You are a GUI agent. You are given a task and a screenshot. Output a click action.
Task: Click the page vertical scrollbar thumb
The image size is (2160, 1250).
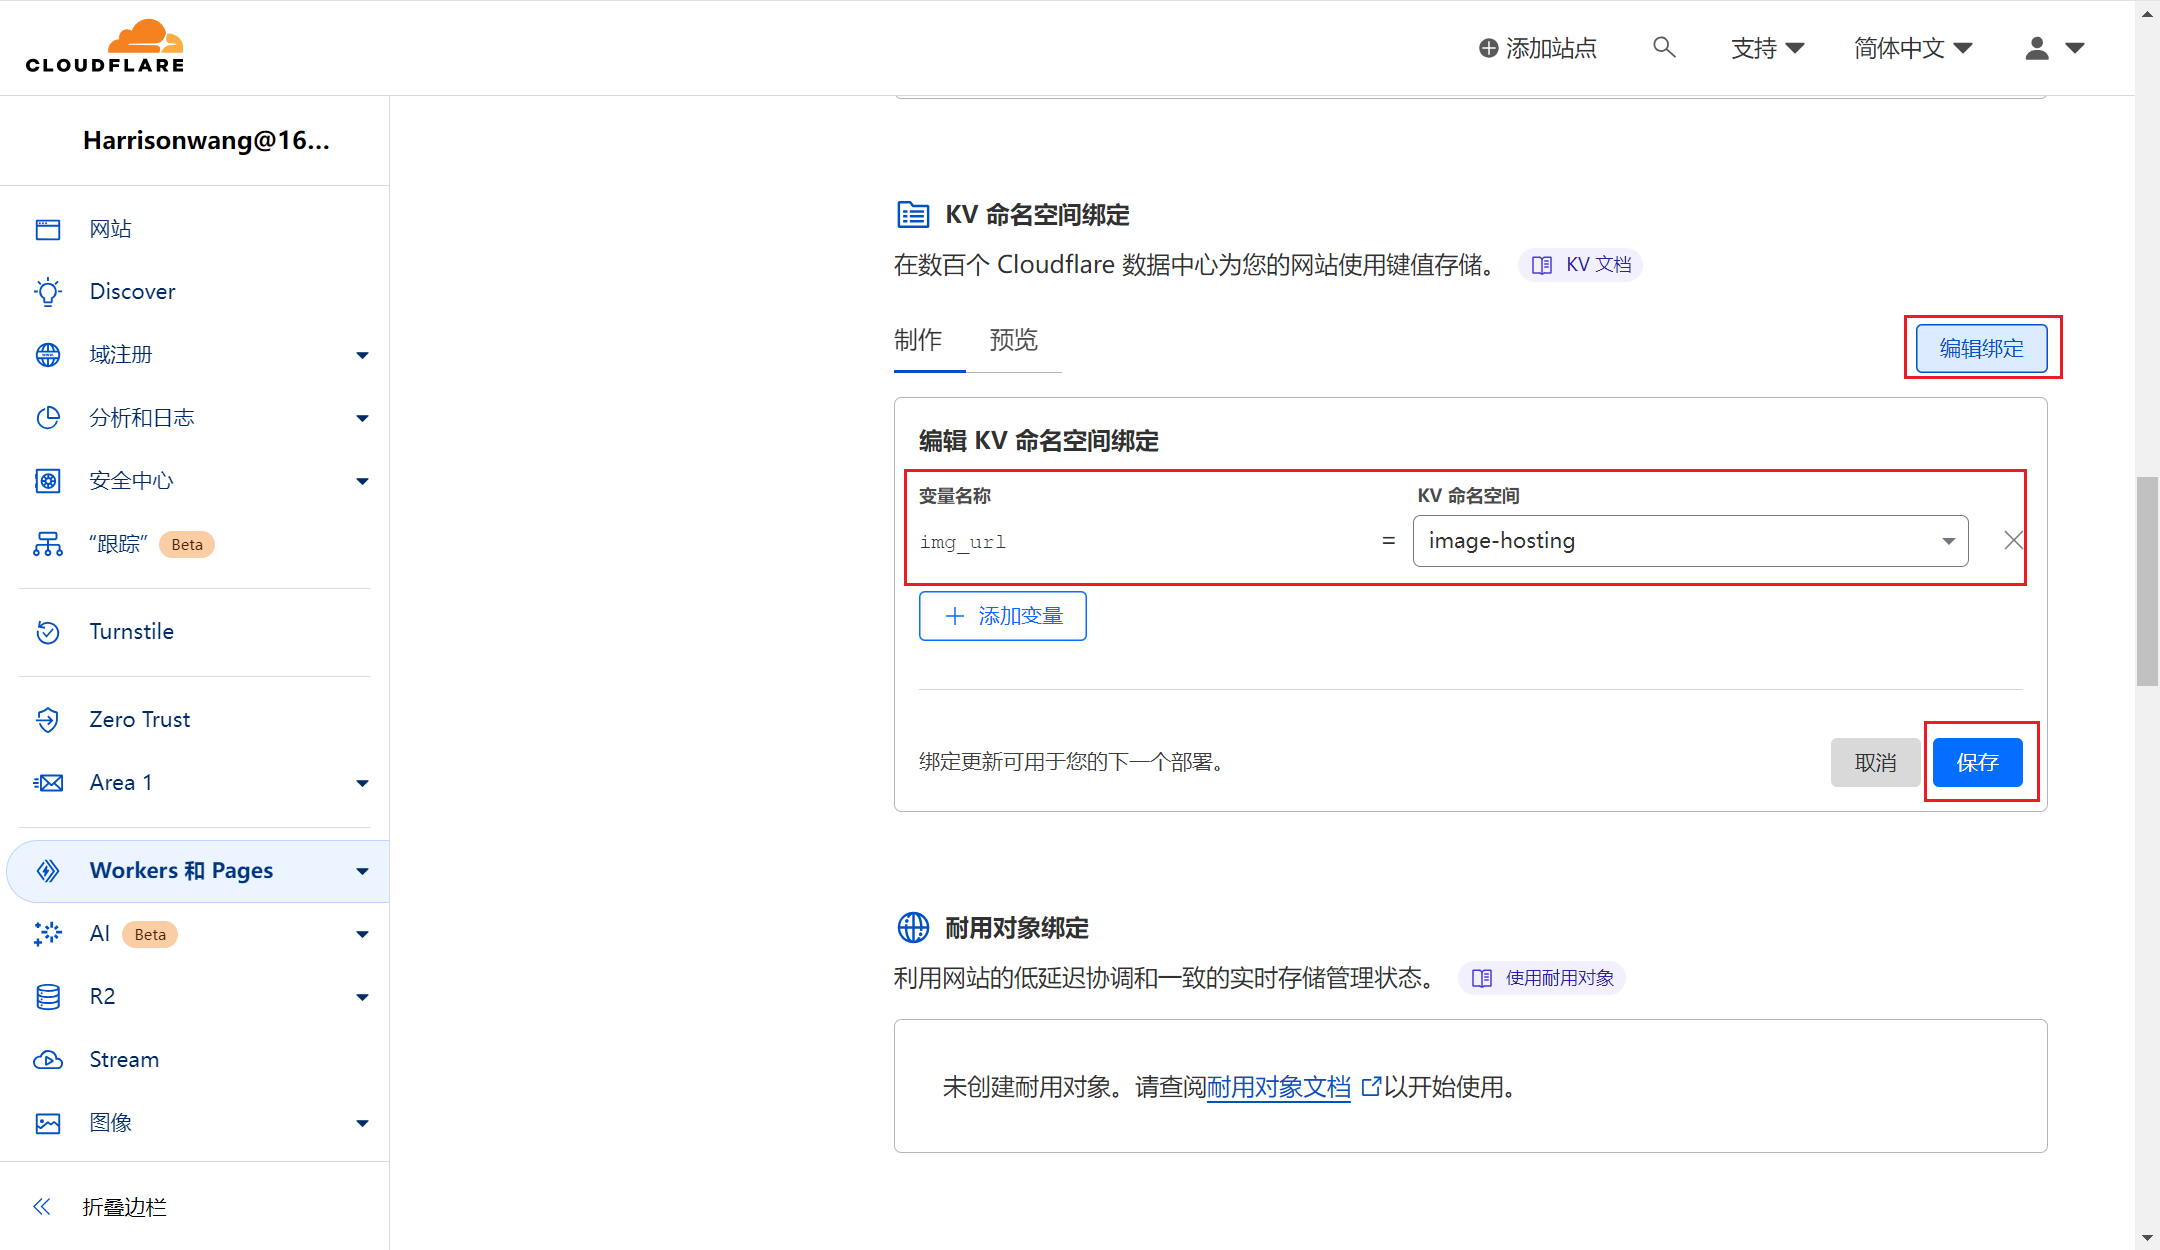[x=2147, y=580]
